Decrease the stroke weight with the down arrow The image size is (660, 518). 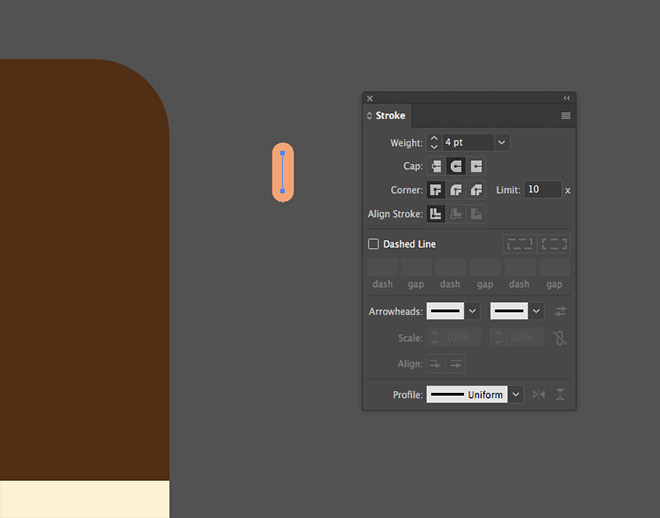pos(434,147)
